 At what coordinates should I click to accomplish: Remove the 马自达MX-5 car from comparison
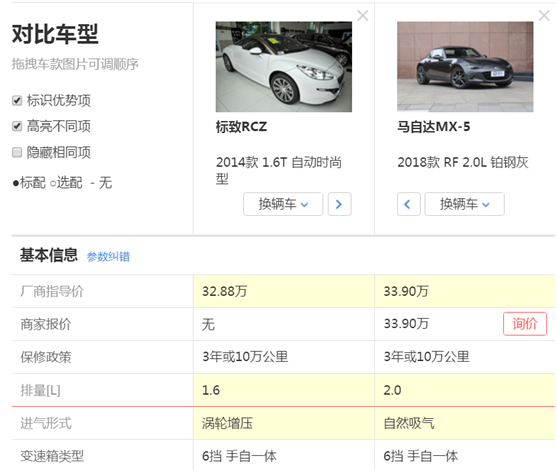544,16
